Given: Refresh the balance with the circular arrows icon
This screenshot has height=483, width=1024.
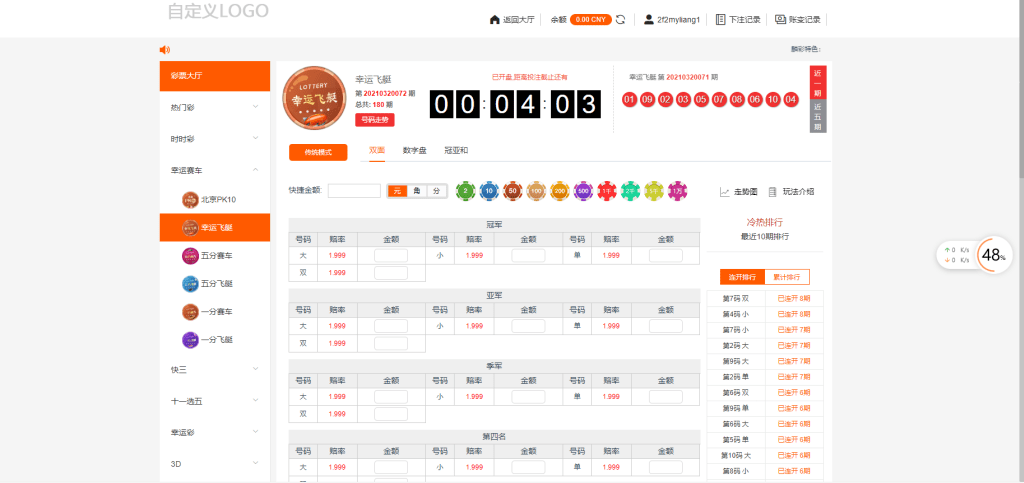Looking at the screenshot, I should tap(621, 19).
